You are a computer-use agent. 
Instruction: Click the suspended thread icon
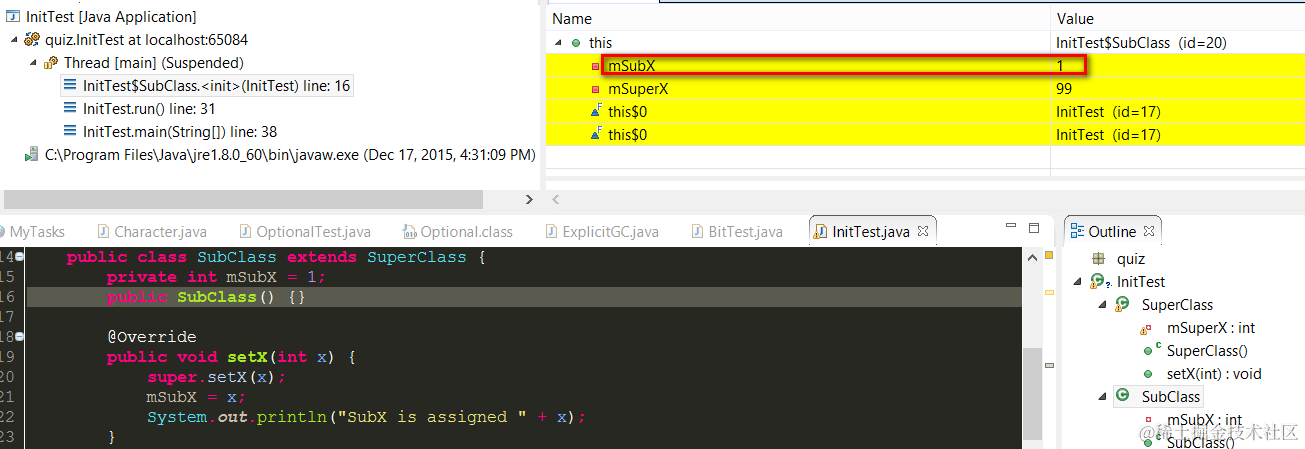(51, 63)
